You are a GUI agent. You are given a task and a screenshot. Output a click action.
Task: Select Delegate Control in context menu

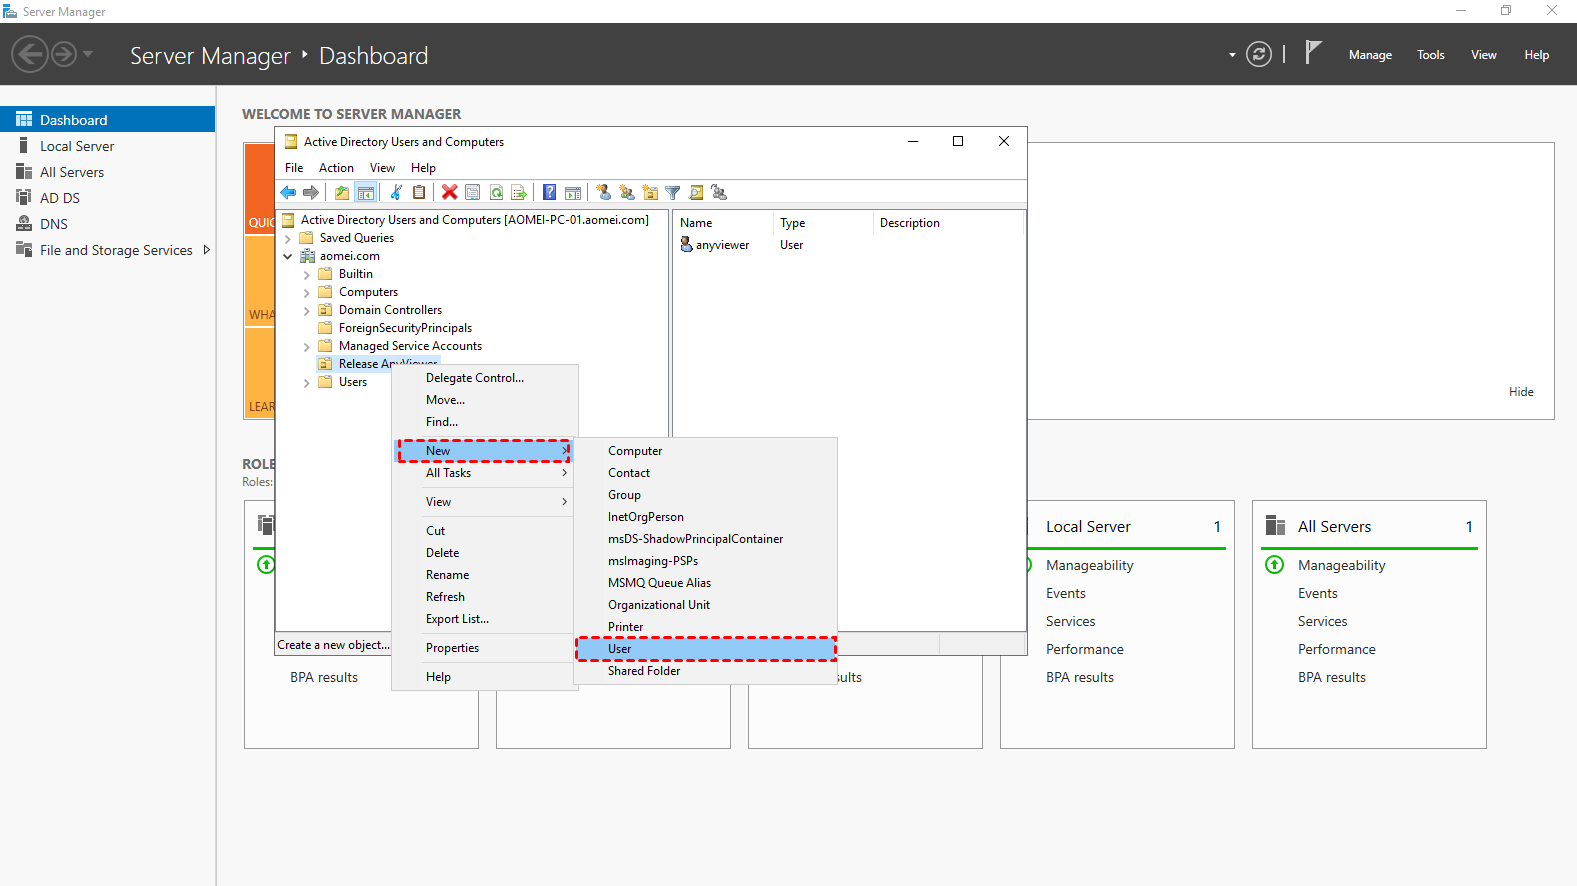click(474, 378)
